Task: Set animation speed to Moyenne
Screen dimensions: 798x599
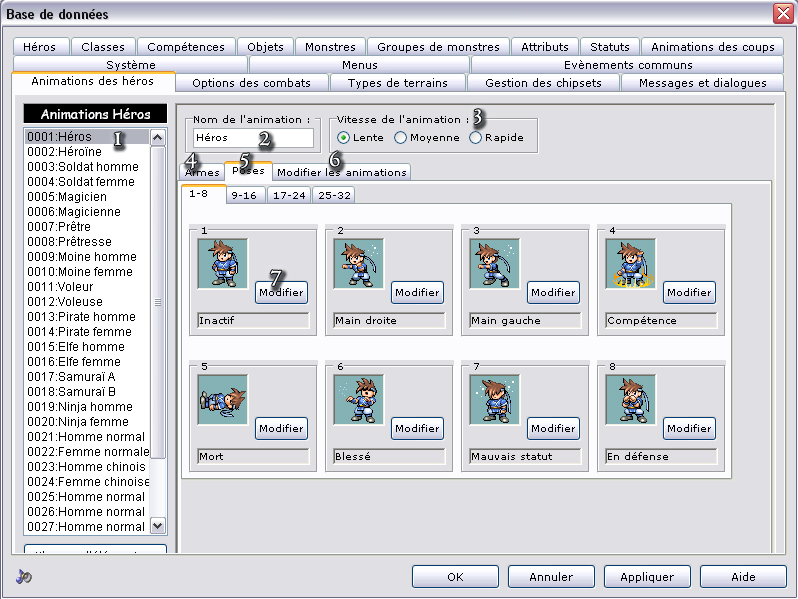Action: tap(401, 137)
